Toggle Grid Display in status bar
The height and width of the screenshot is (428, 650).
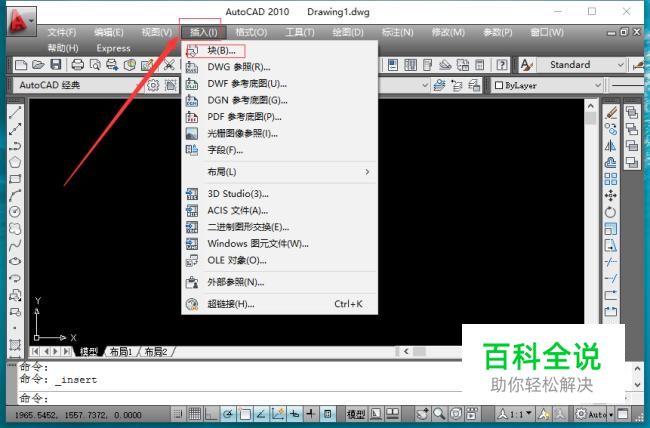coord(194,413)
